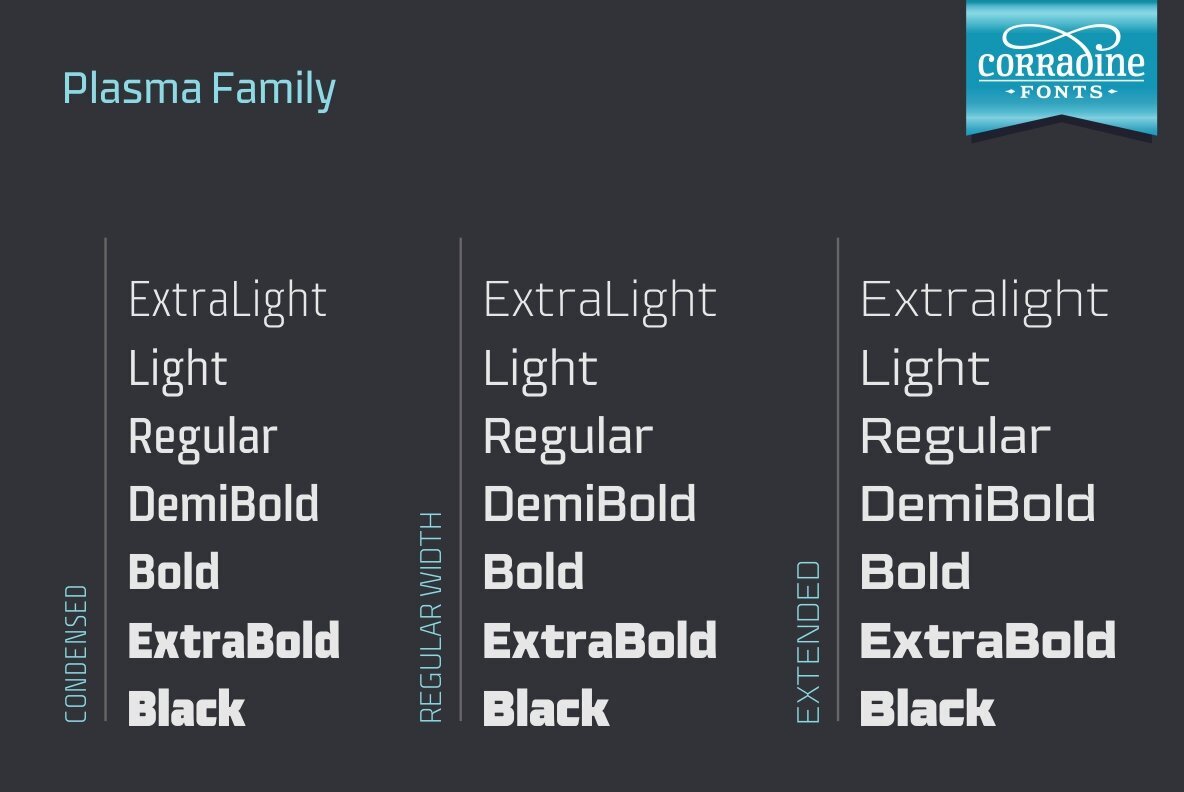The width and height of the screenshot is (1184, 792).
Task: Click Black in the Extended column
Action: [928, 709]
